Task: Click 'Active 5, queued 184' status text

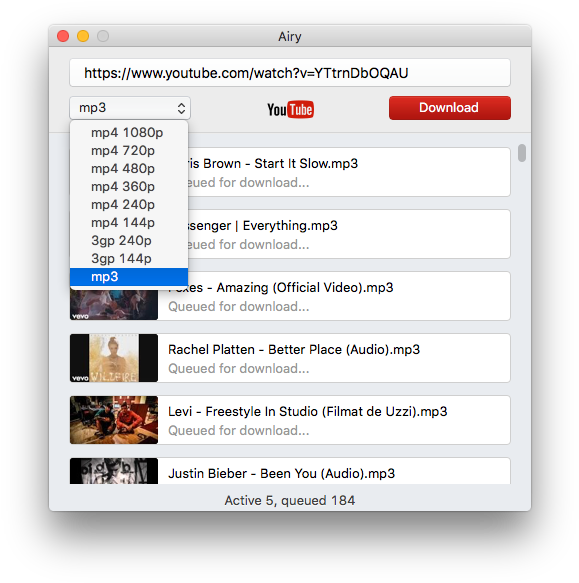Action: click(x=290, y=500)
